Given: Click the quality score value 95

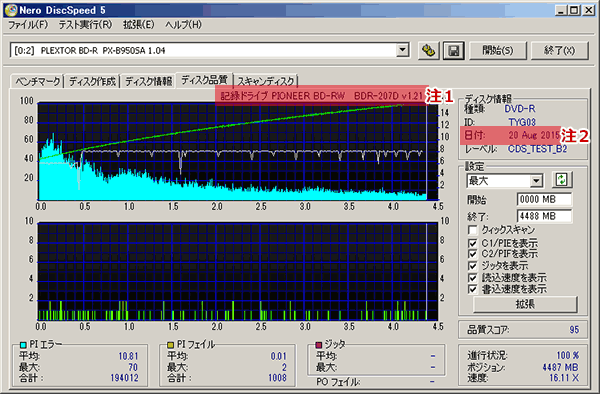Looking at the screenshot, I should tap(574, 330).
